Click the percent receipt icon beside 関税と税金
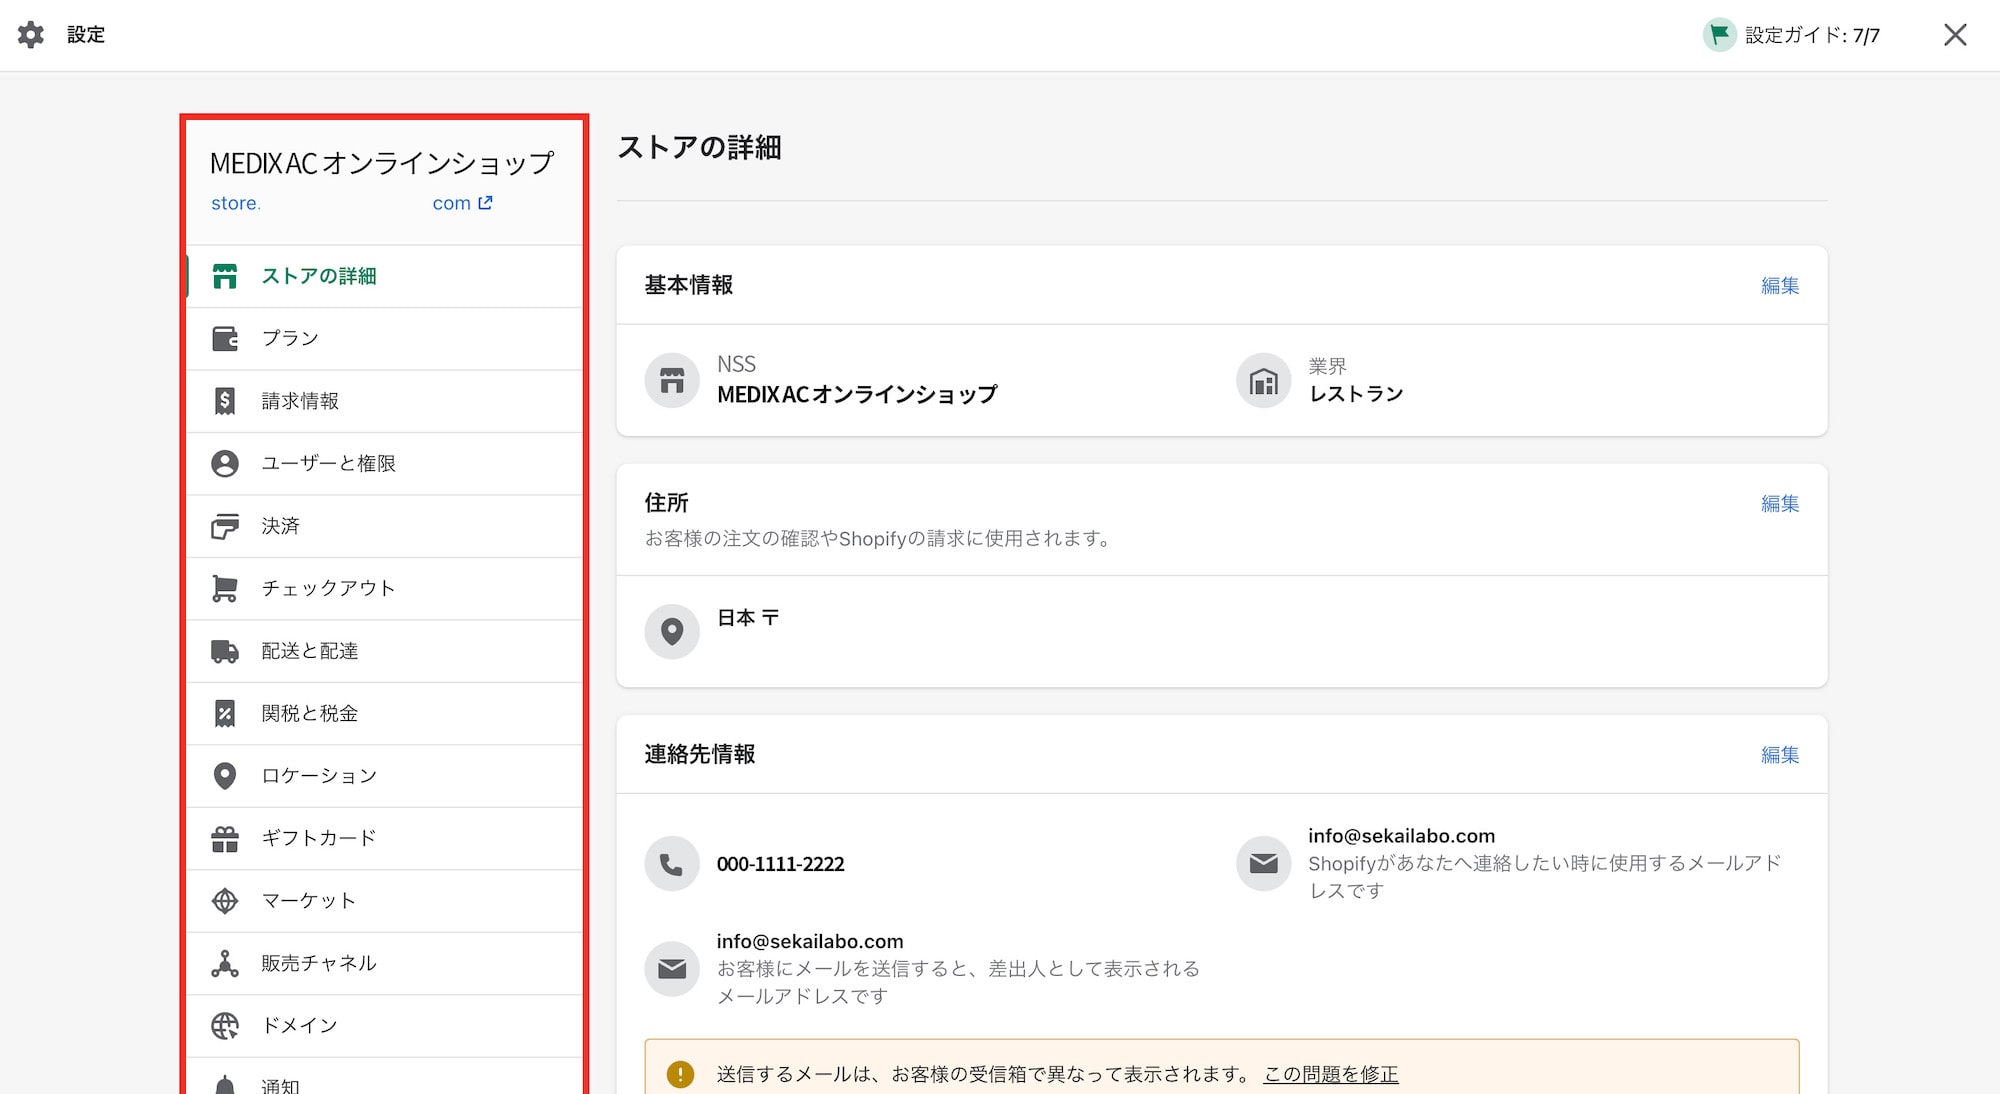The height and width of the screenshot is (1094, 2000). point(225,714)
